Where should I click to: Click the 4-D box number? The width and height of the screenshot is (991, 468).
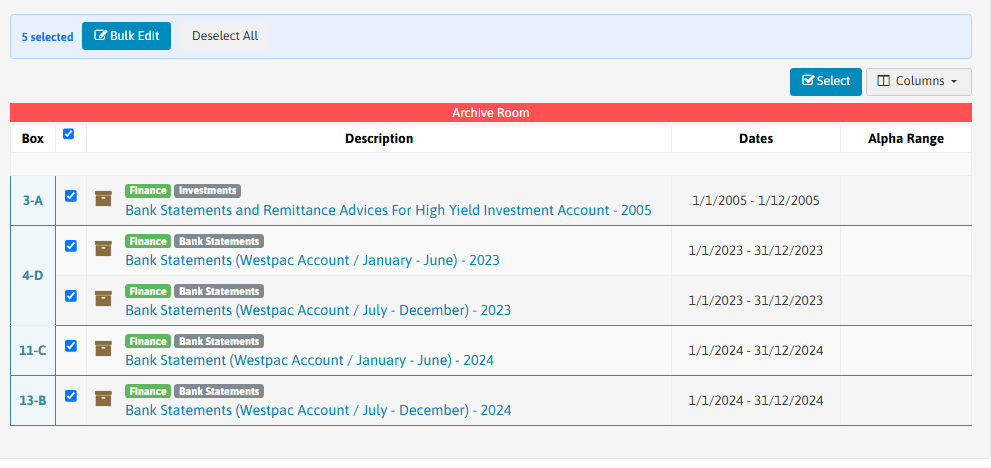[x=33, y=276]
